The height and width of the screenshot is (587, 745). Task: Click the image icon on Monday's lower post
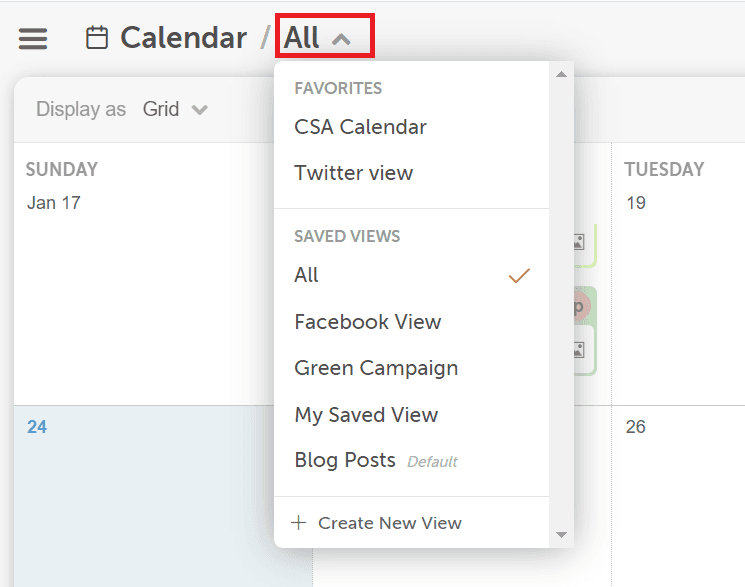579,350
